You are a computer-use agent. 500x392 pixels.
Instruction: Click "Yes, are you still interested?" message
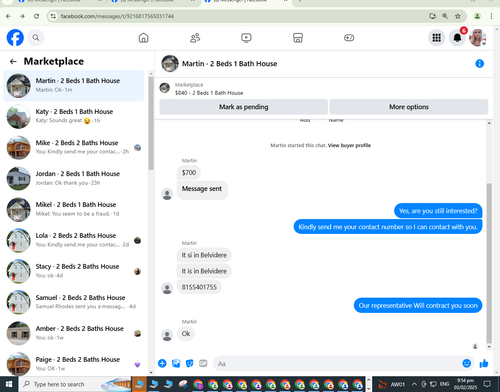click(438, 211)
